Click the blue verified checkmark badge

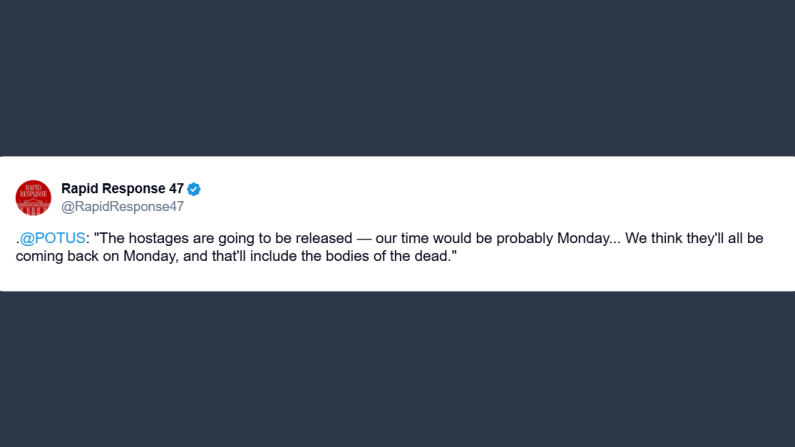pos(194,189)
